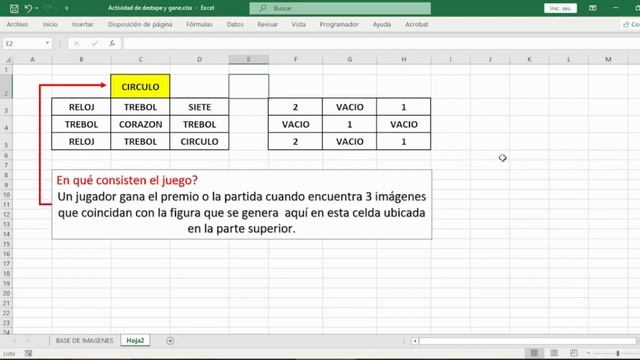Select column K header
Viewport: 640px width, 360px height.
(529, 60)
